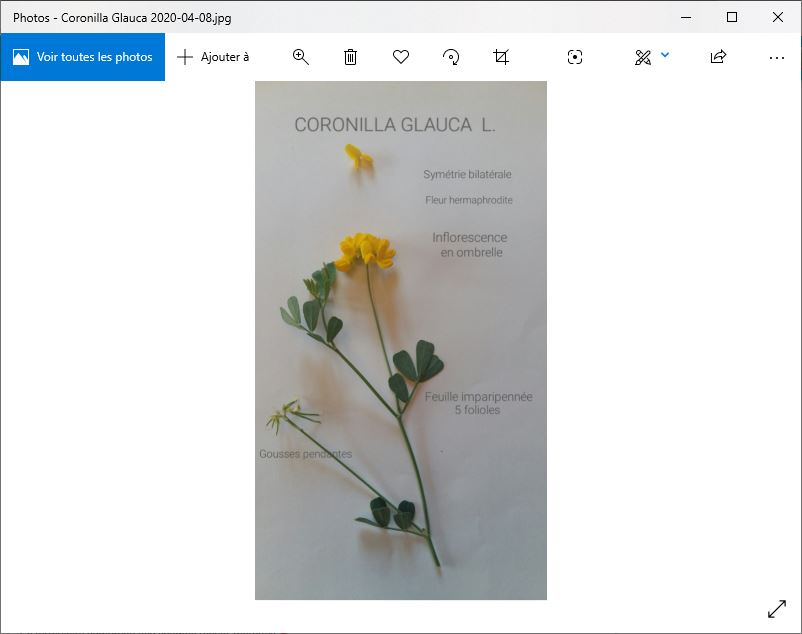This screenshot has height=634, width=802.
Task: Open the ellipsis overflow dropdown
Action: [x=777, y=57]
